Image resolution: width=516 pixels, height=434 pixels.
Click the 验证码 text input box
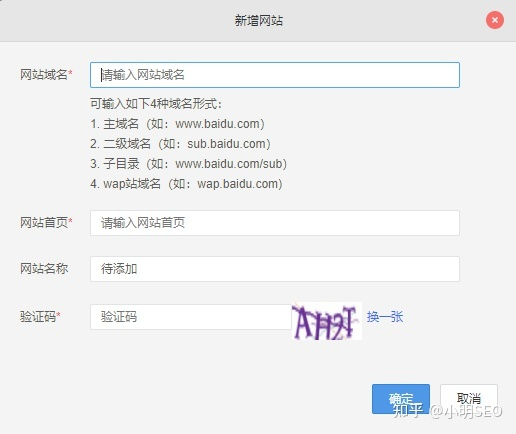pos(191,317)
